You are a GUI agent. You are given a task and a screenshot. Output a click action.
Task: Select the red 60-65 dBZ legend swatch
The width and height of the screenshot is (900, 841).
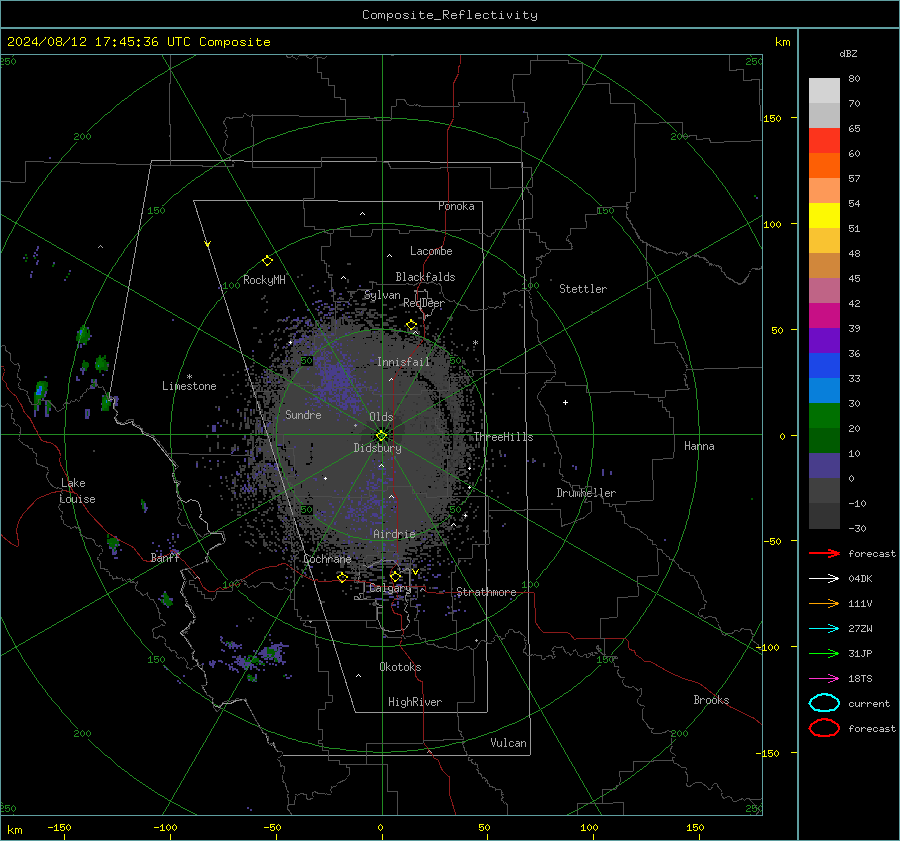(x=824, y=141)
